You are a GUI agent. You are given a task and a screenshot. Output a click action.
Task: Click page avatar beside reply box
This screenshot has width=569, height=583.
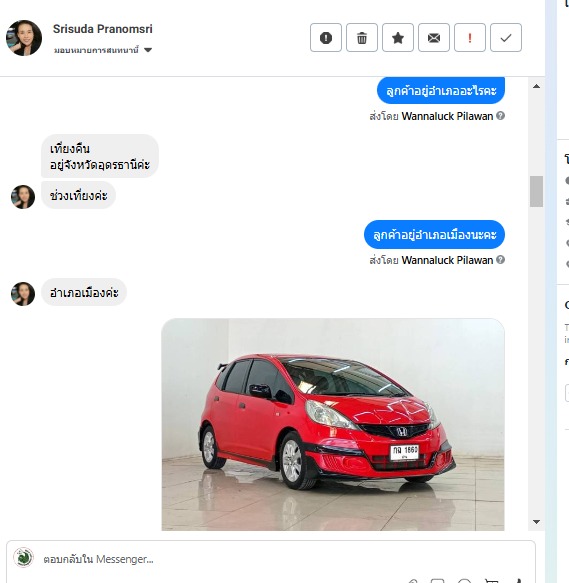point(23,557)
